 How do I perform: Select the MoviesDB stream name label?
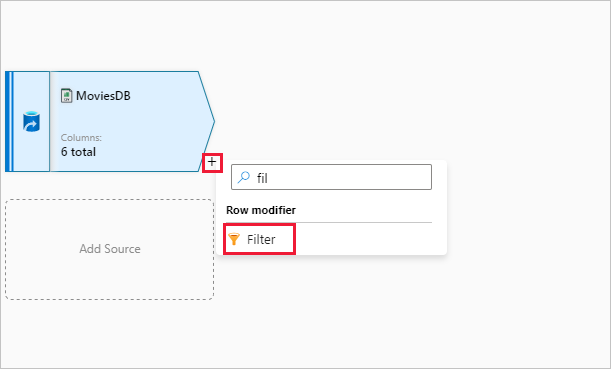pos(103,96)
